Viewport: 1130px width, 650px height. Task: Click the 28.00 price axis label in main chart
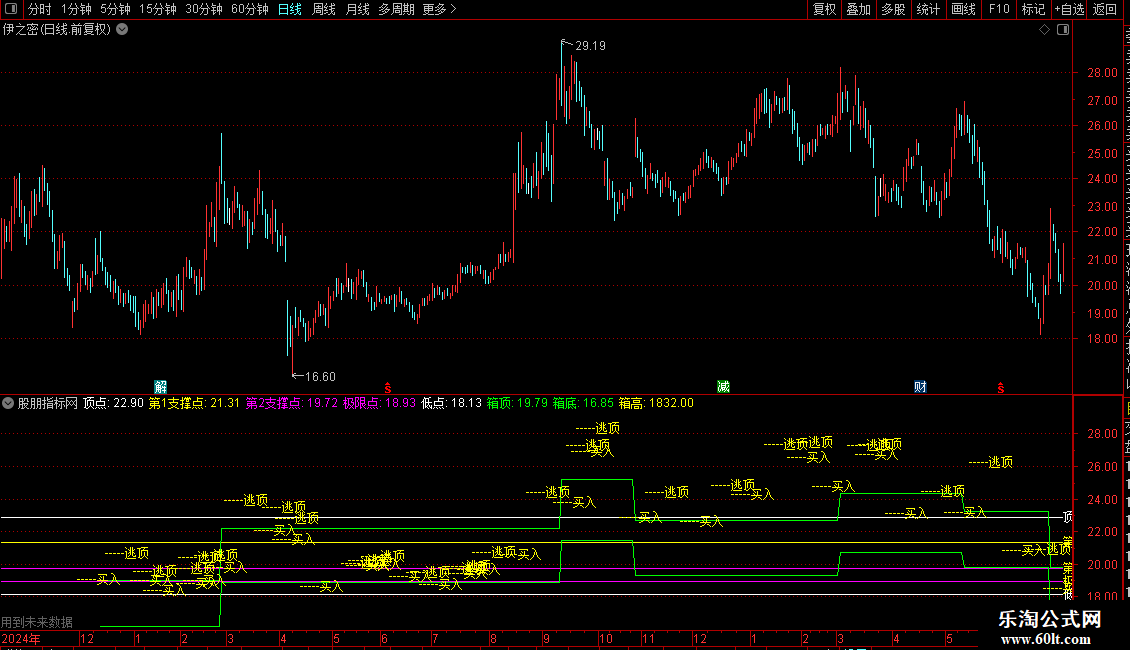point(1103,73)
